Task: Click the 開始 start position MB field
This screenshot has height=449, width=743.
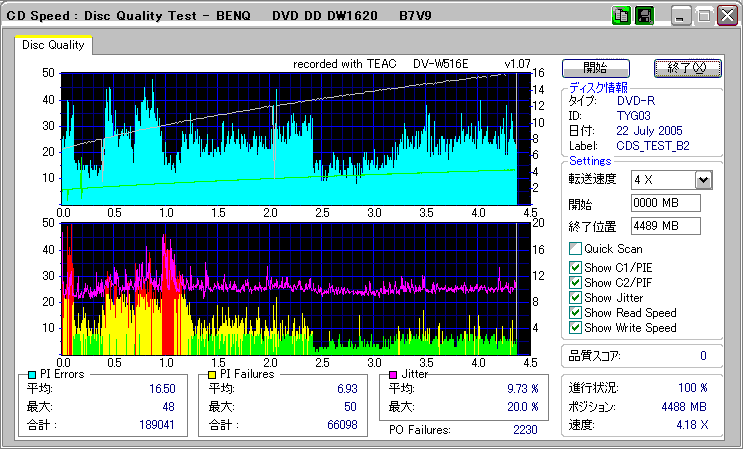Action: pos(665,203)
